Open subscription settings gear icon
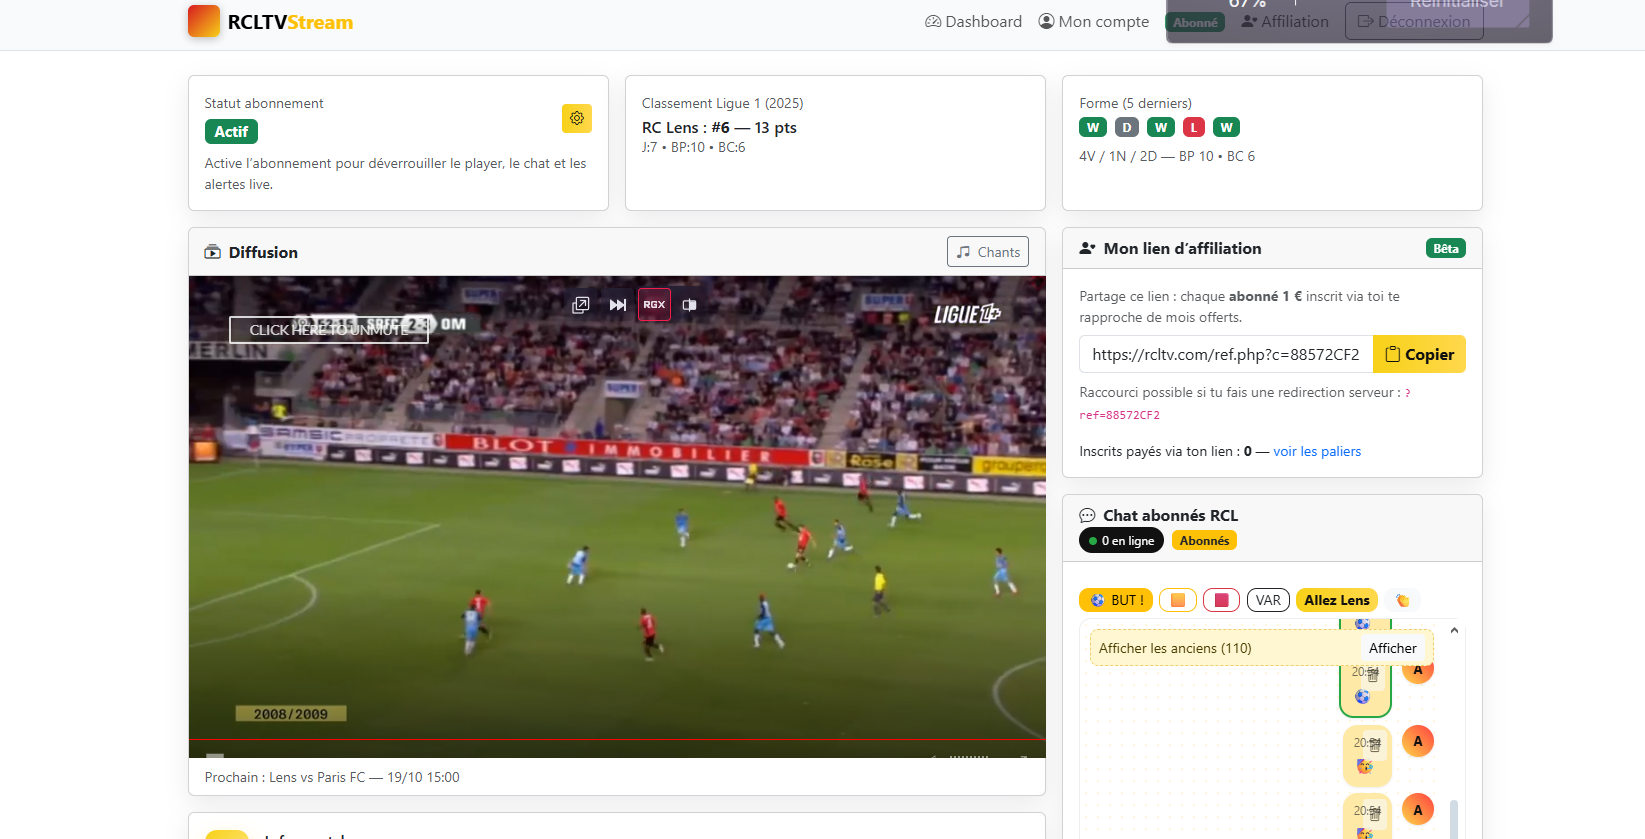Image resolution: width=1645 pixels, height=839 pixels. coord(576,118)
